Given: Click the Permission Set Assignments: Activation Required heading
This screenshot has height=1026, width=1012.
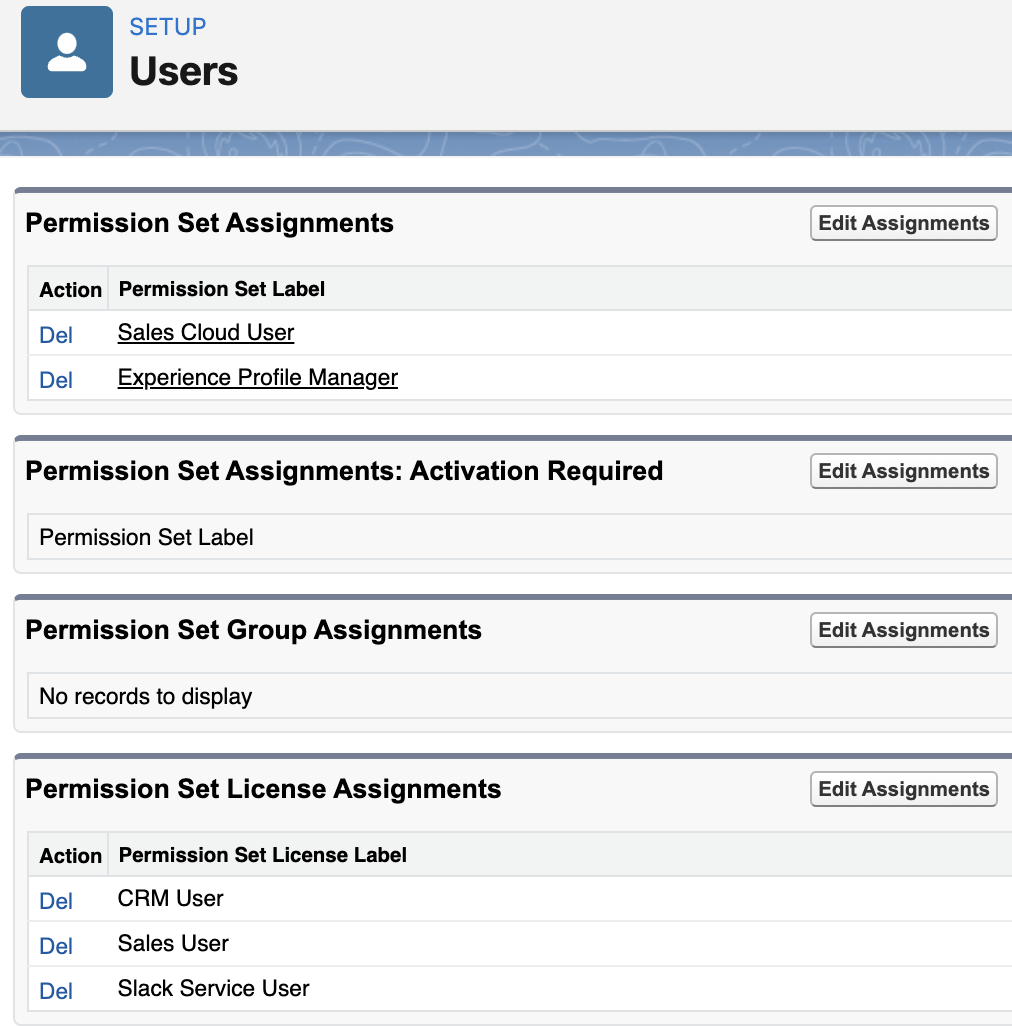Looking at the screenshot, I should [344, 470].
